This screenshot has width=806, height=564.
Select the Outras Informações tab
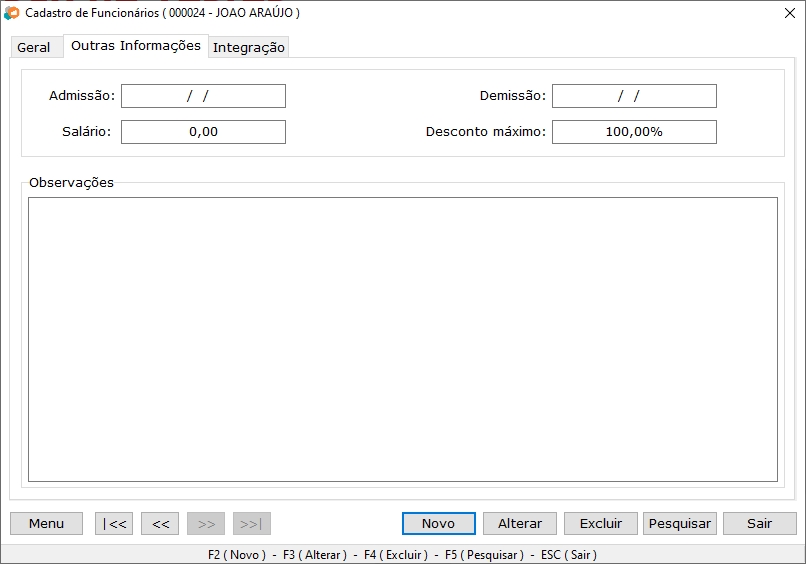point(136,46)
